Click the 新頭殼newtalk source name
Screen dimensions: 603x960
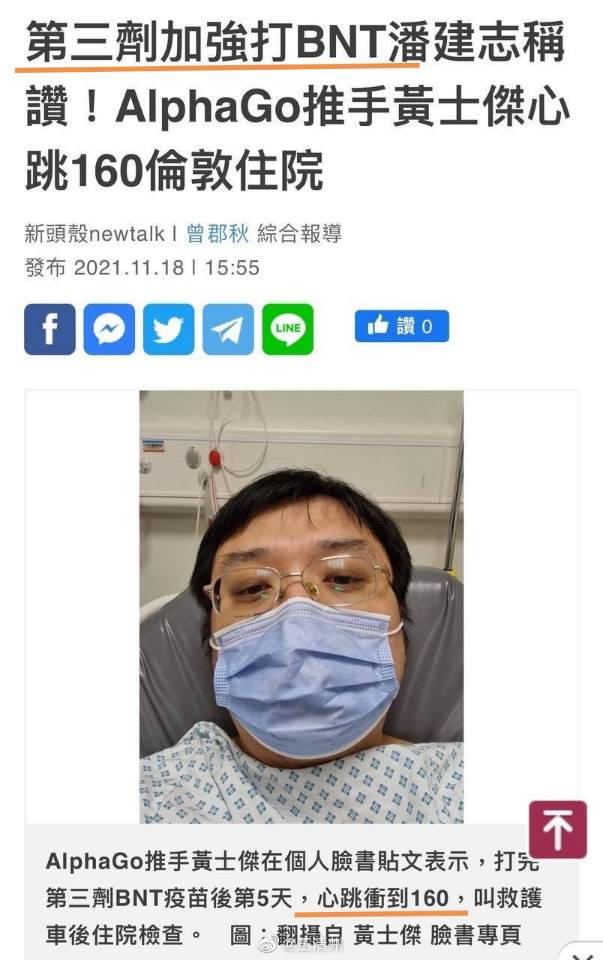(x=95, y=233)
